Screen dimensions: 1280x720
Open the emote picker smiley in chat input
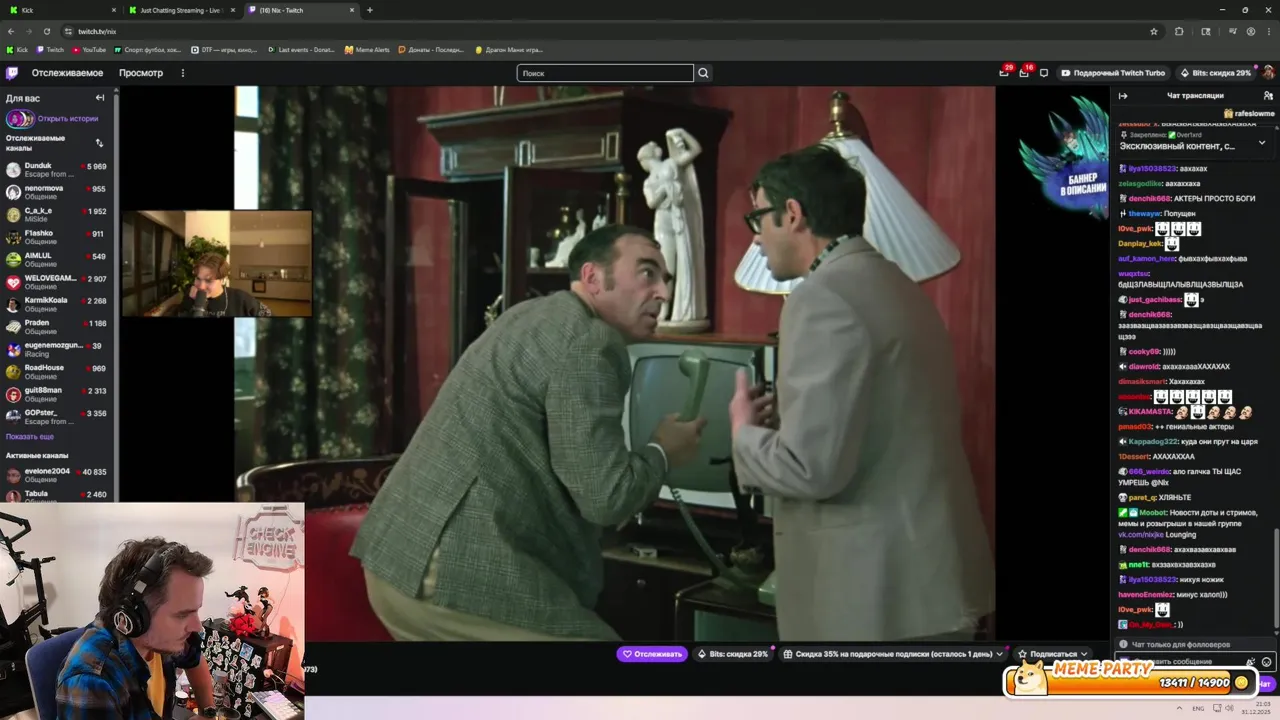coord(1267,661)
